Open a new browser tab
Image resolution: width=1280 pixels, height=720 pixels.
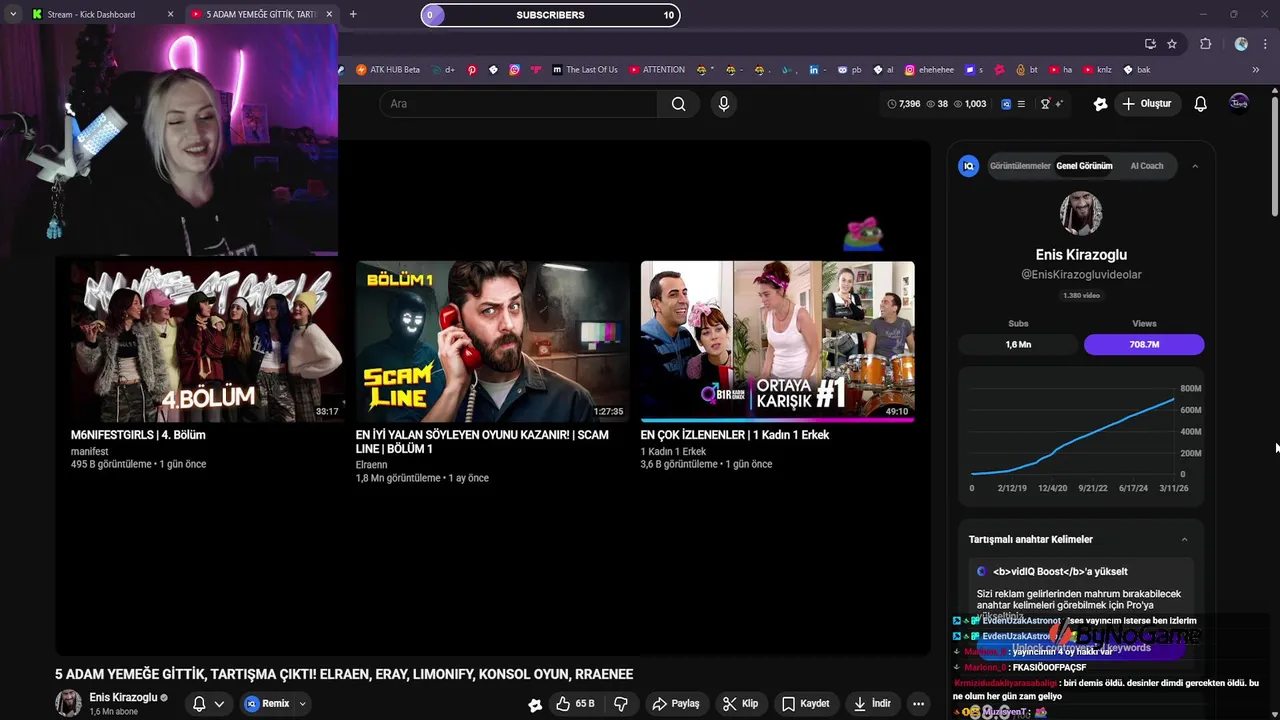[353, 14]
